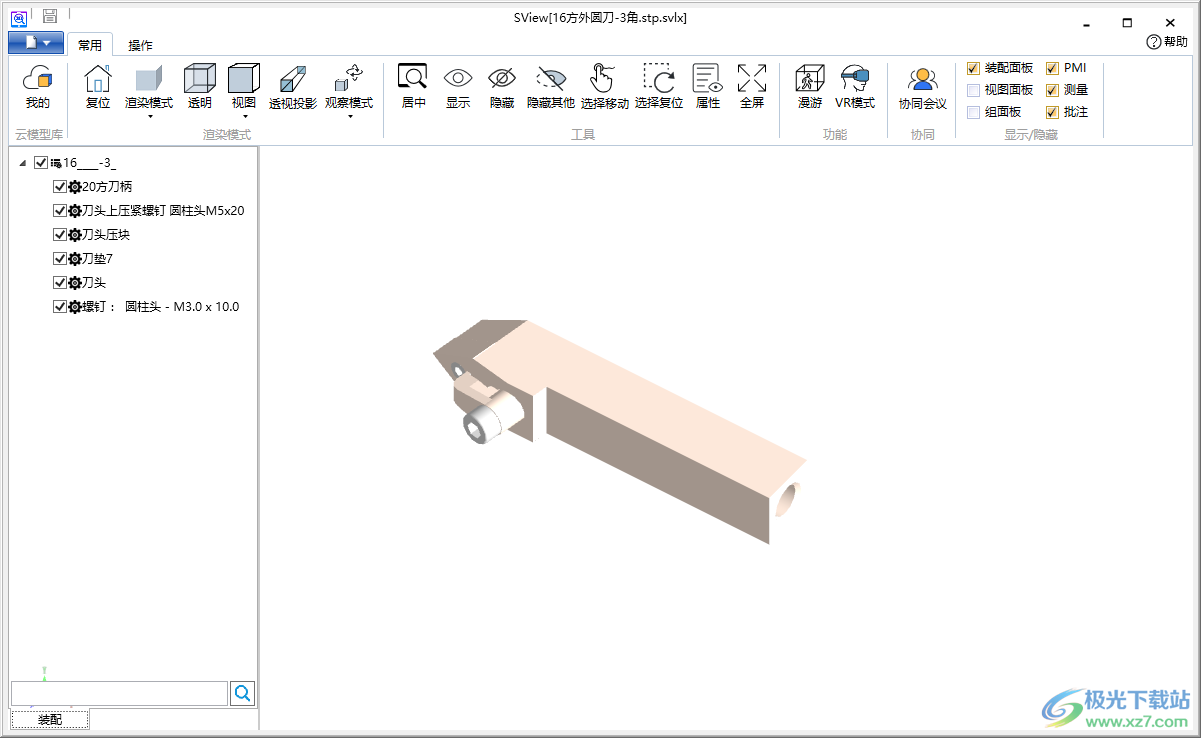Enter 全屏 fullscreen mode
This screenshot has height=738, width=1201.
[x=751, y=80]
